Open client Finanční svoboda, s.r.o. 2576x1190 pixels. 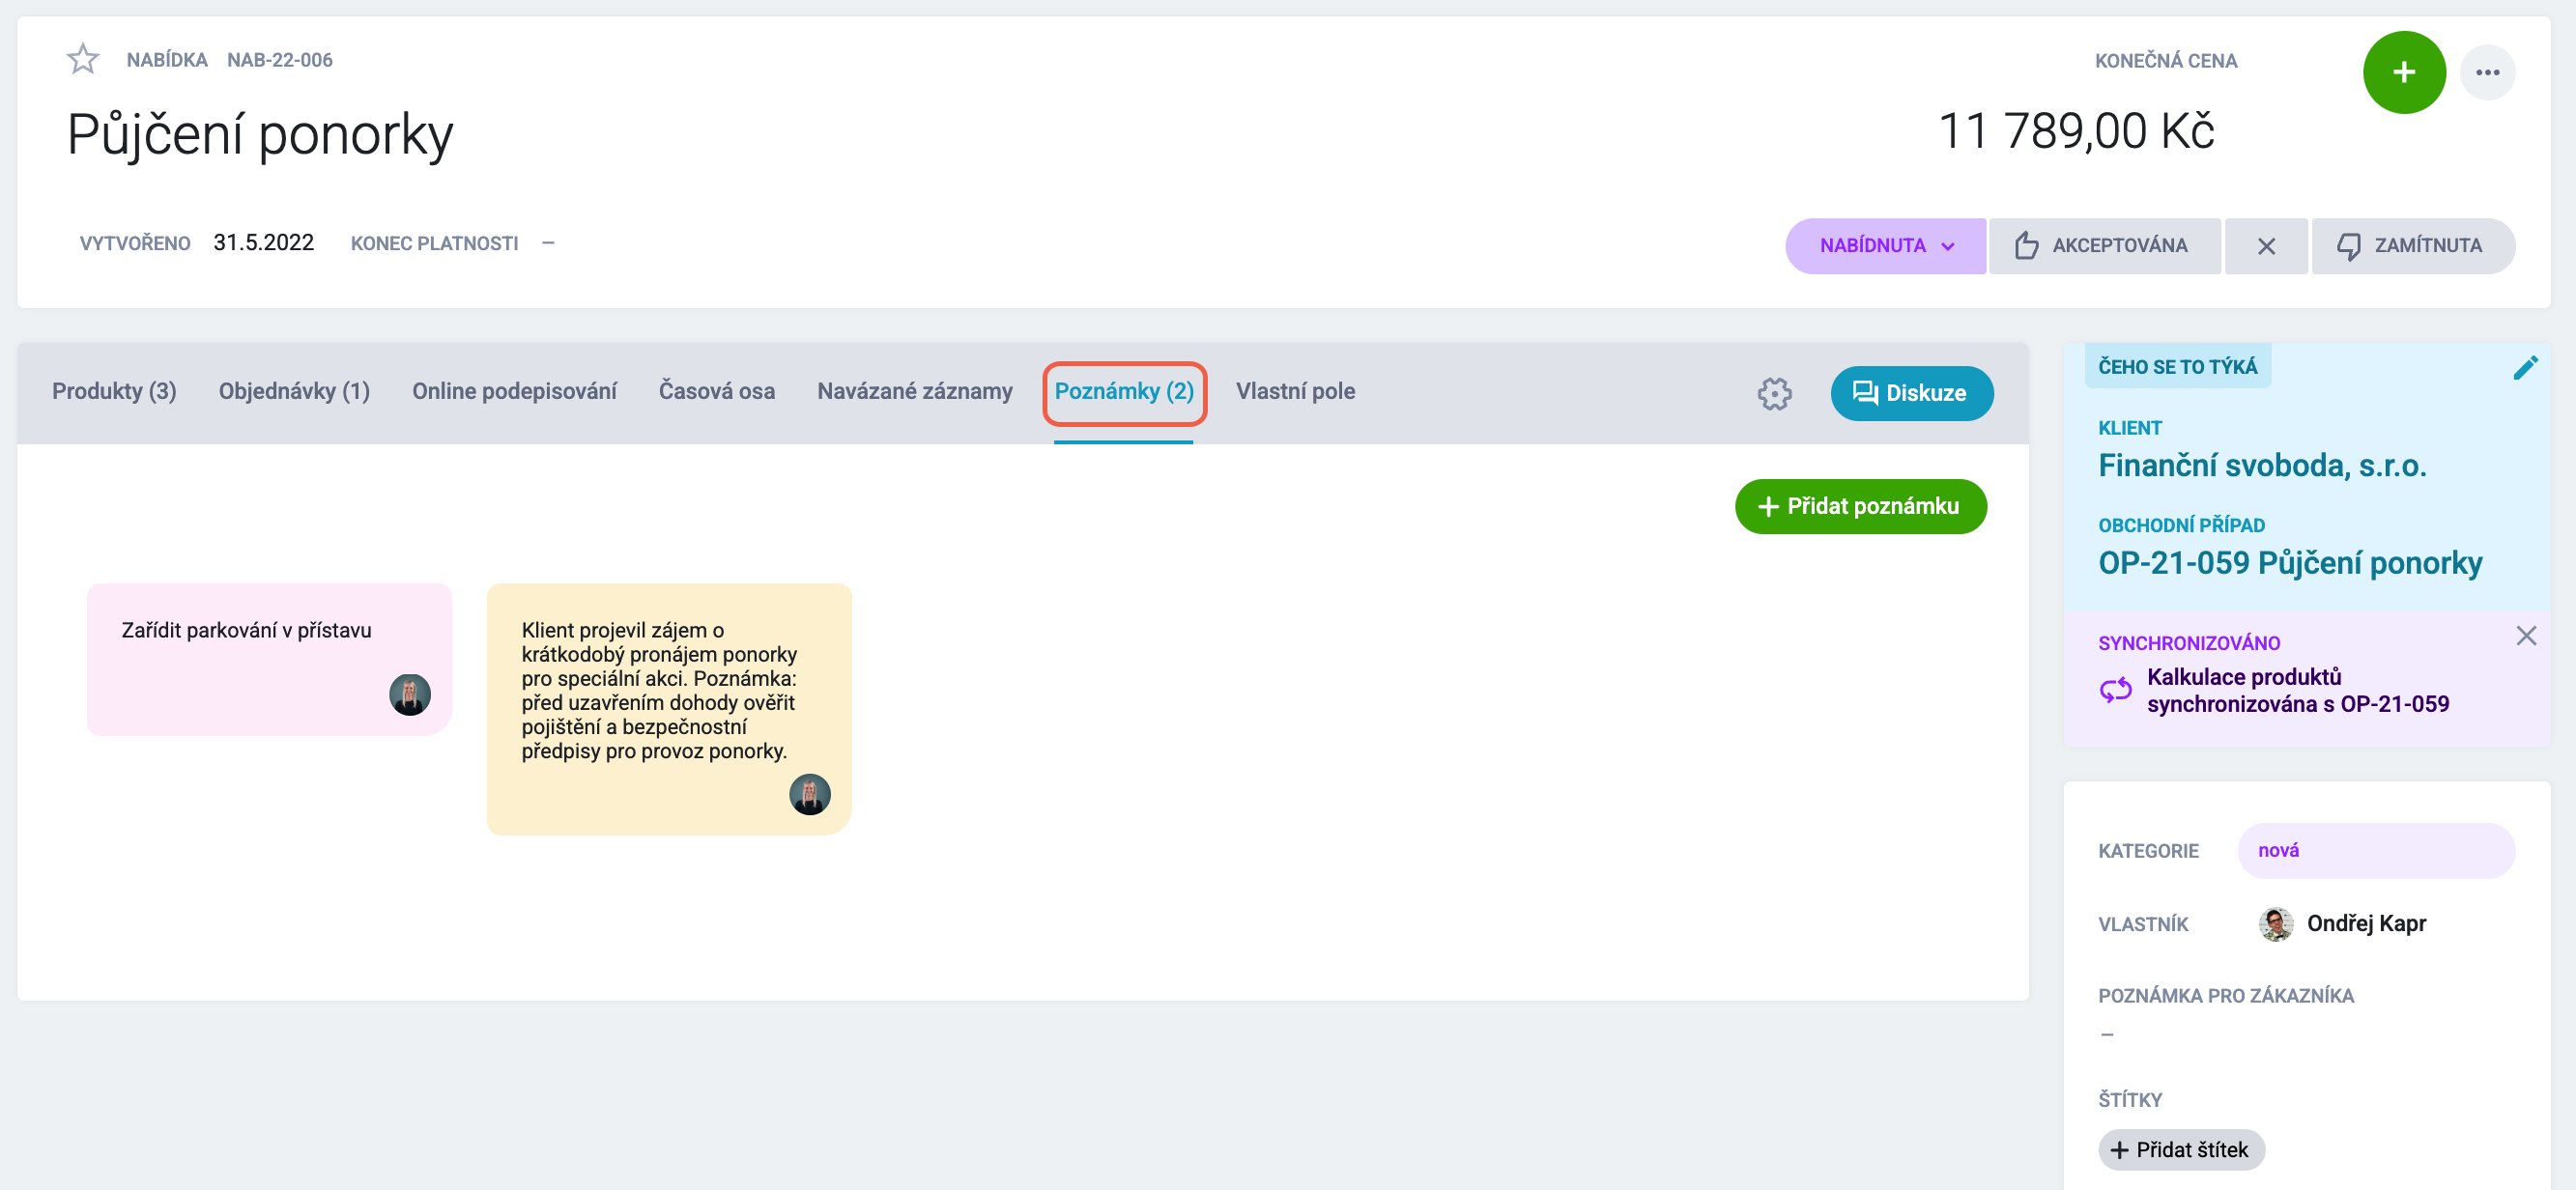click(x=2261, y=466)
